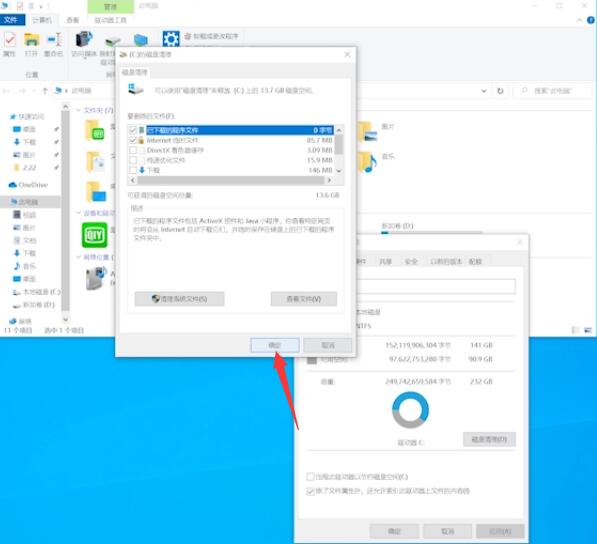Image resolution: width=597 pixels, height=544 pixels.
Task: Switch to the 安全 tab in Properties
Action: click(x=411, y=262)
